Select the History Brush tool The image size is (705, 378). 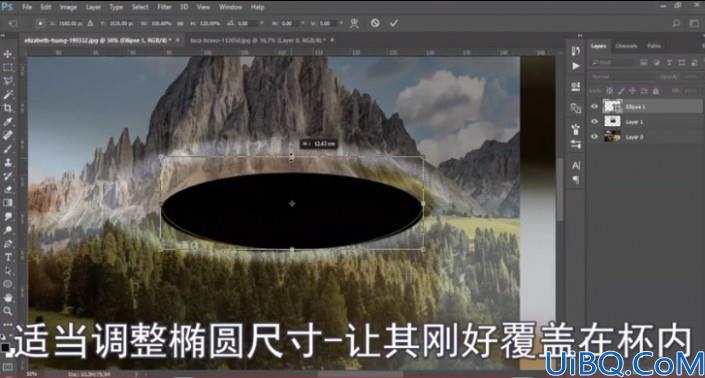[x=8, y=176]
